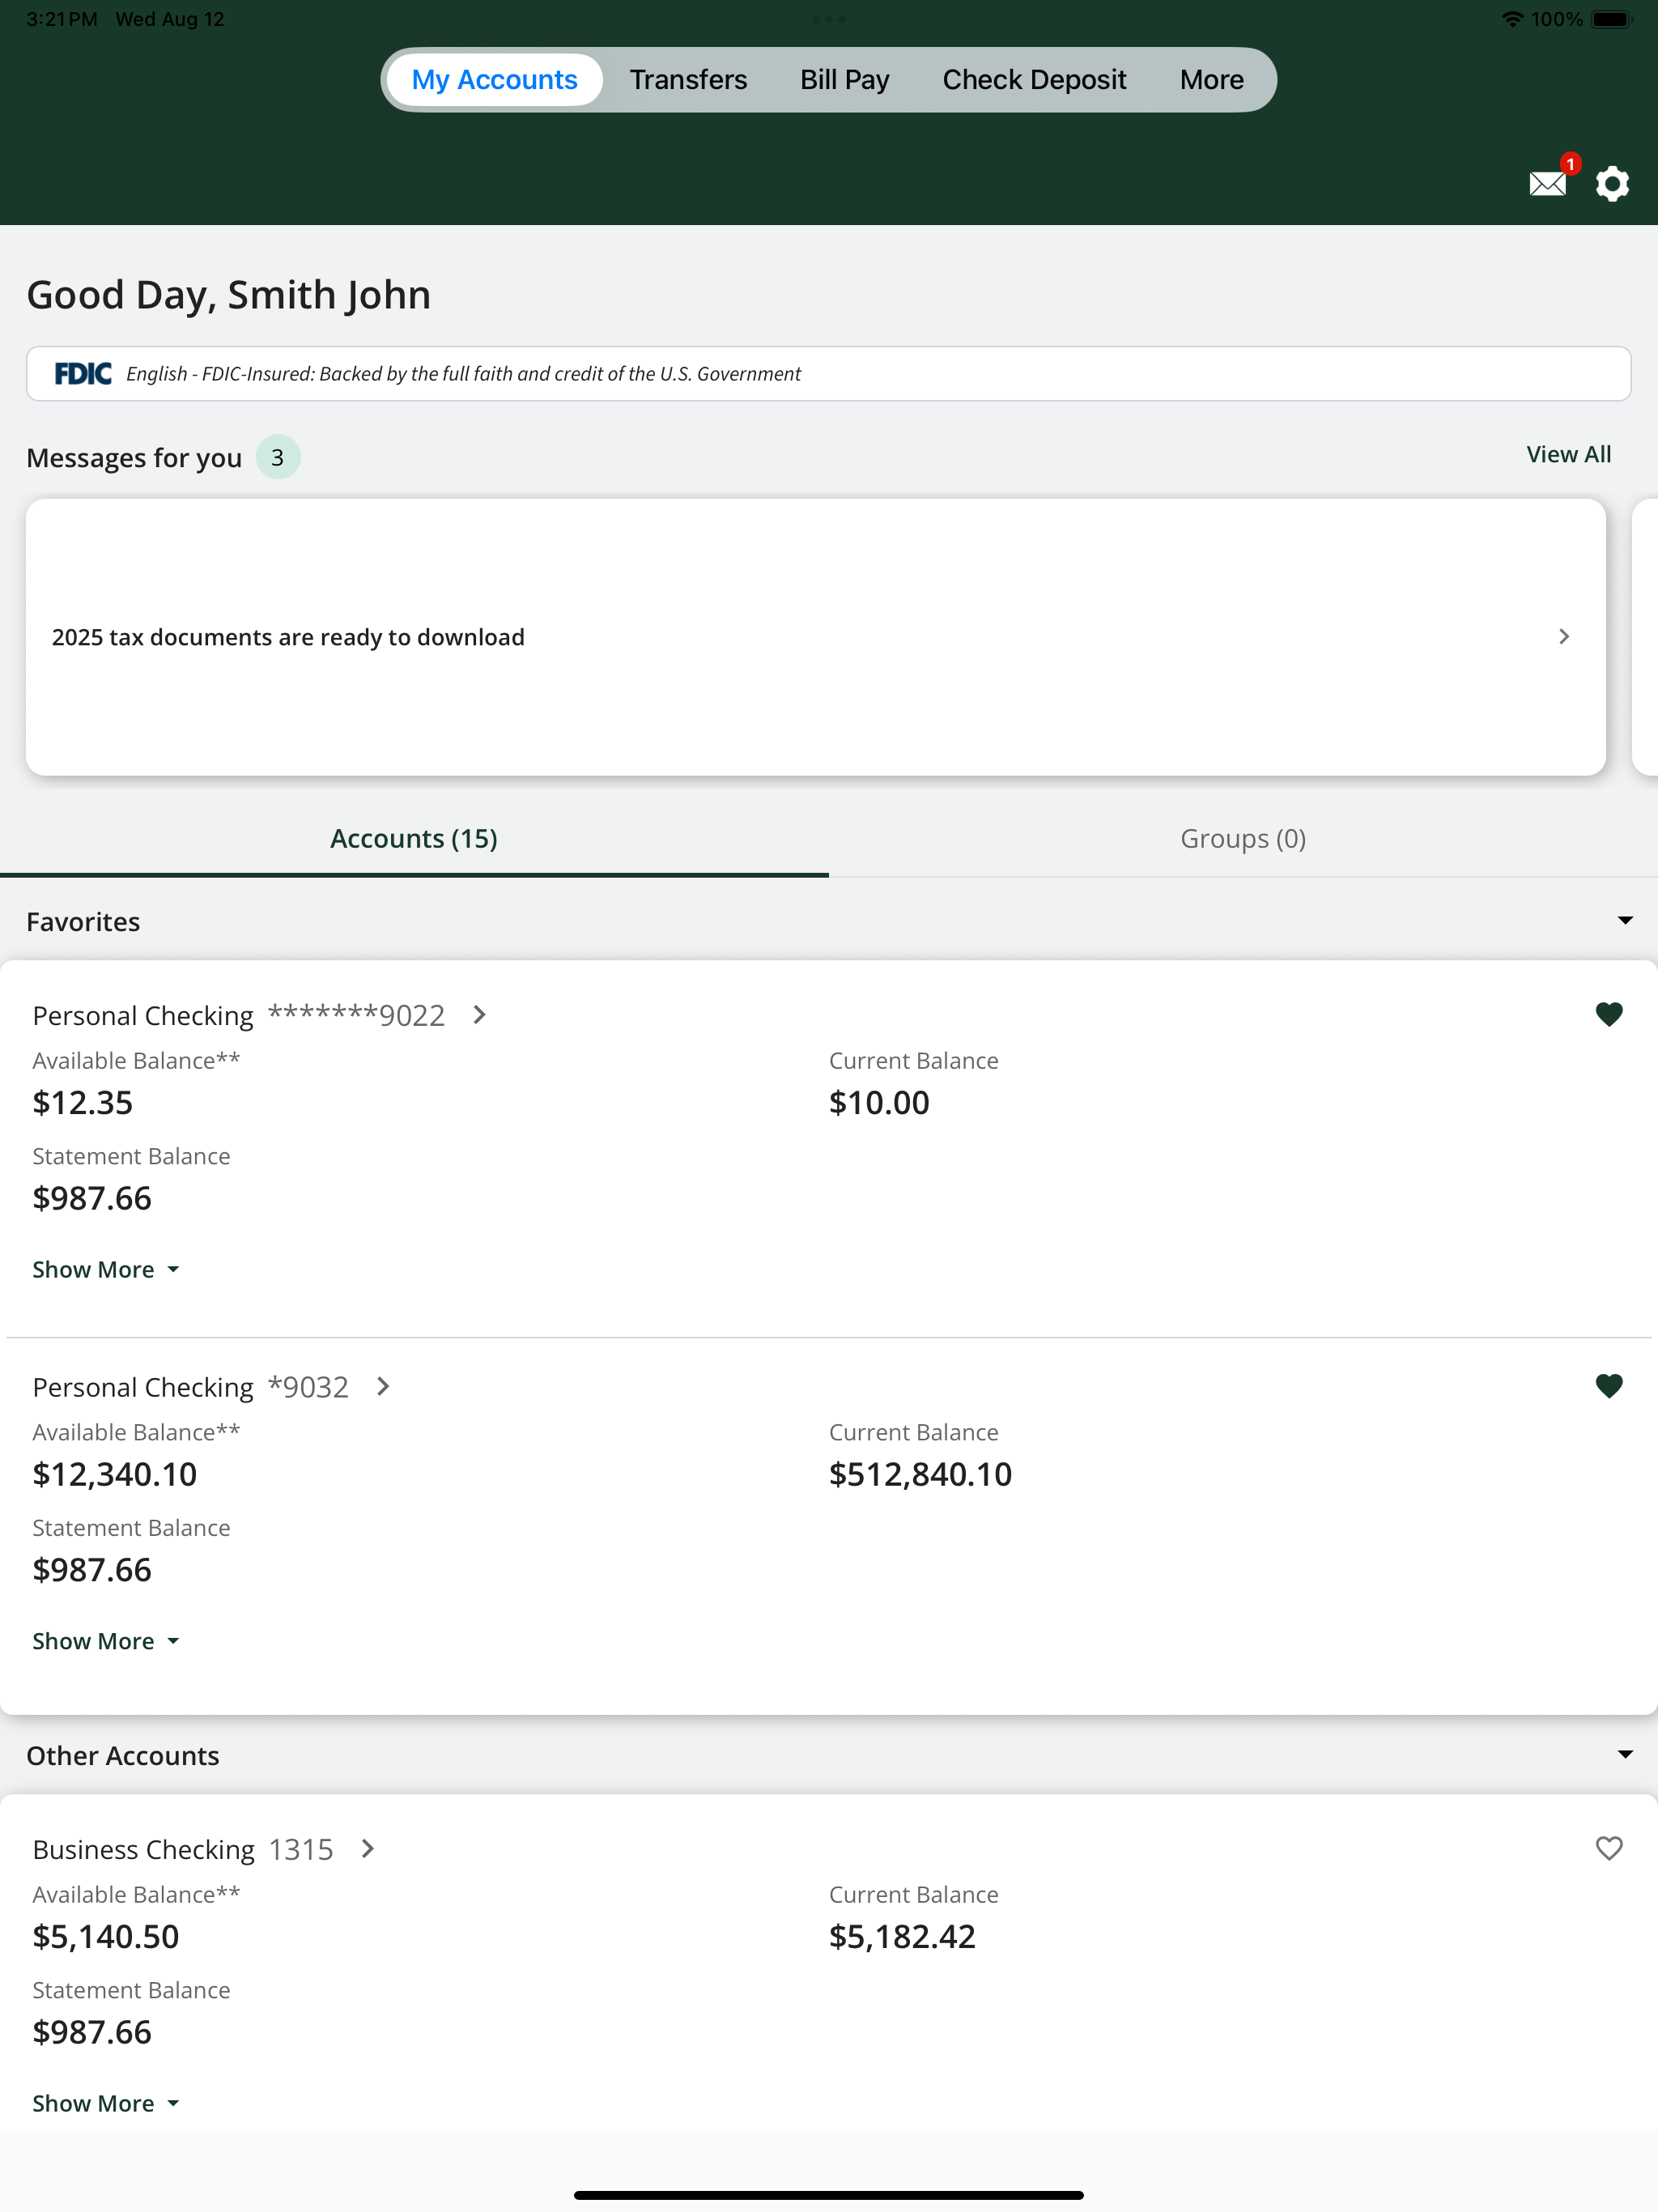The height and width of the screenshot is (2212, 1658).
Task: Open the mail inbox envelope icon
Action: point(1547,184)
